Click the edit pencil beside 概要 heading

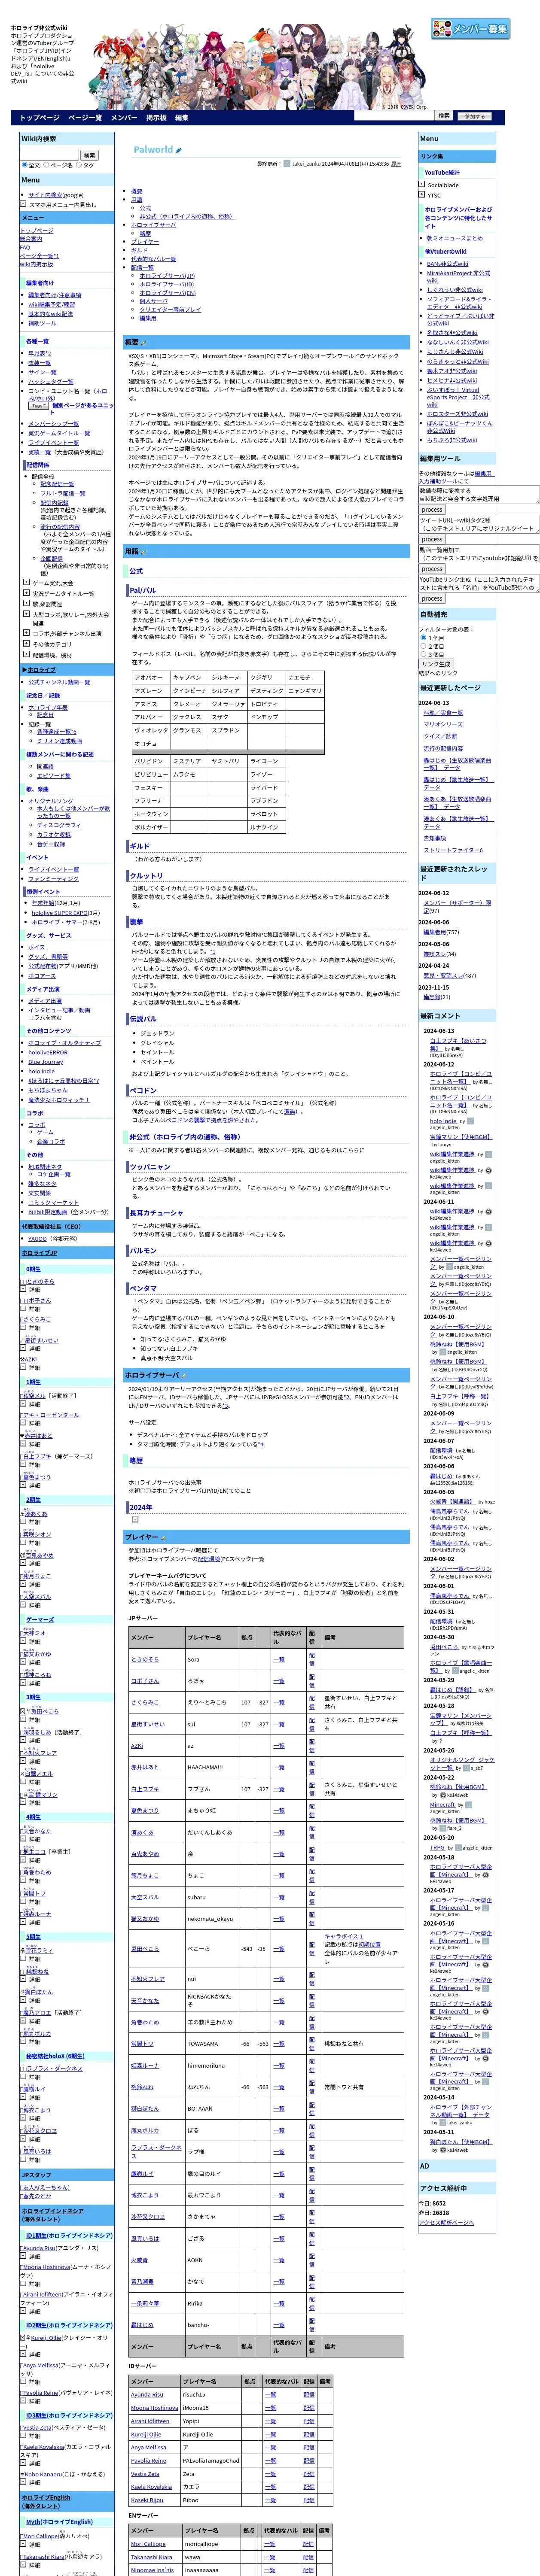pos(144,342)
